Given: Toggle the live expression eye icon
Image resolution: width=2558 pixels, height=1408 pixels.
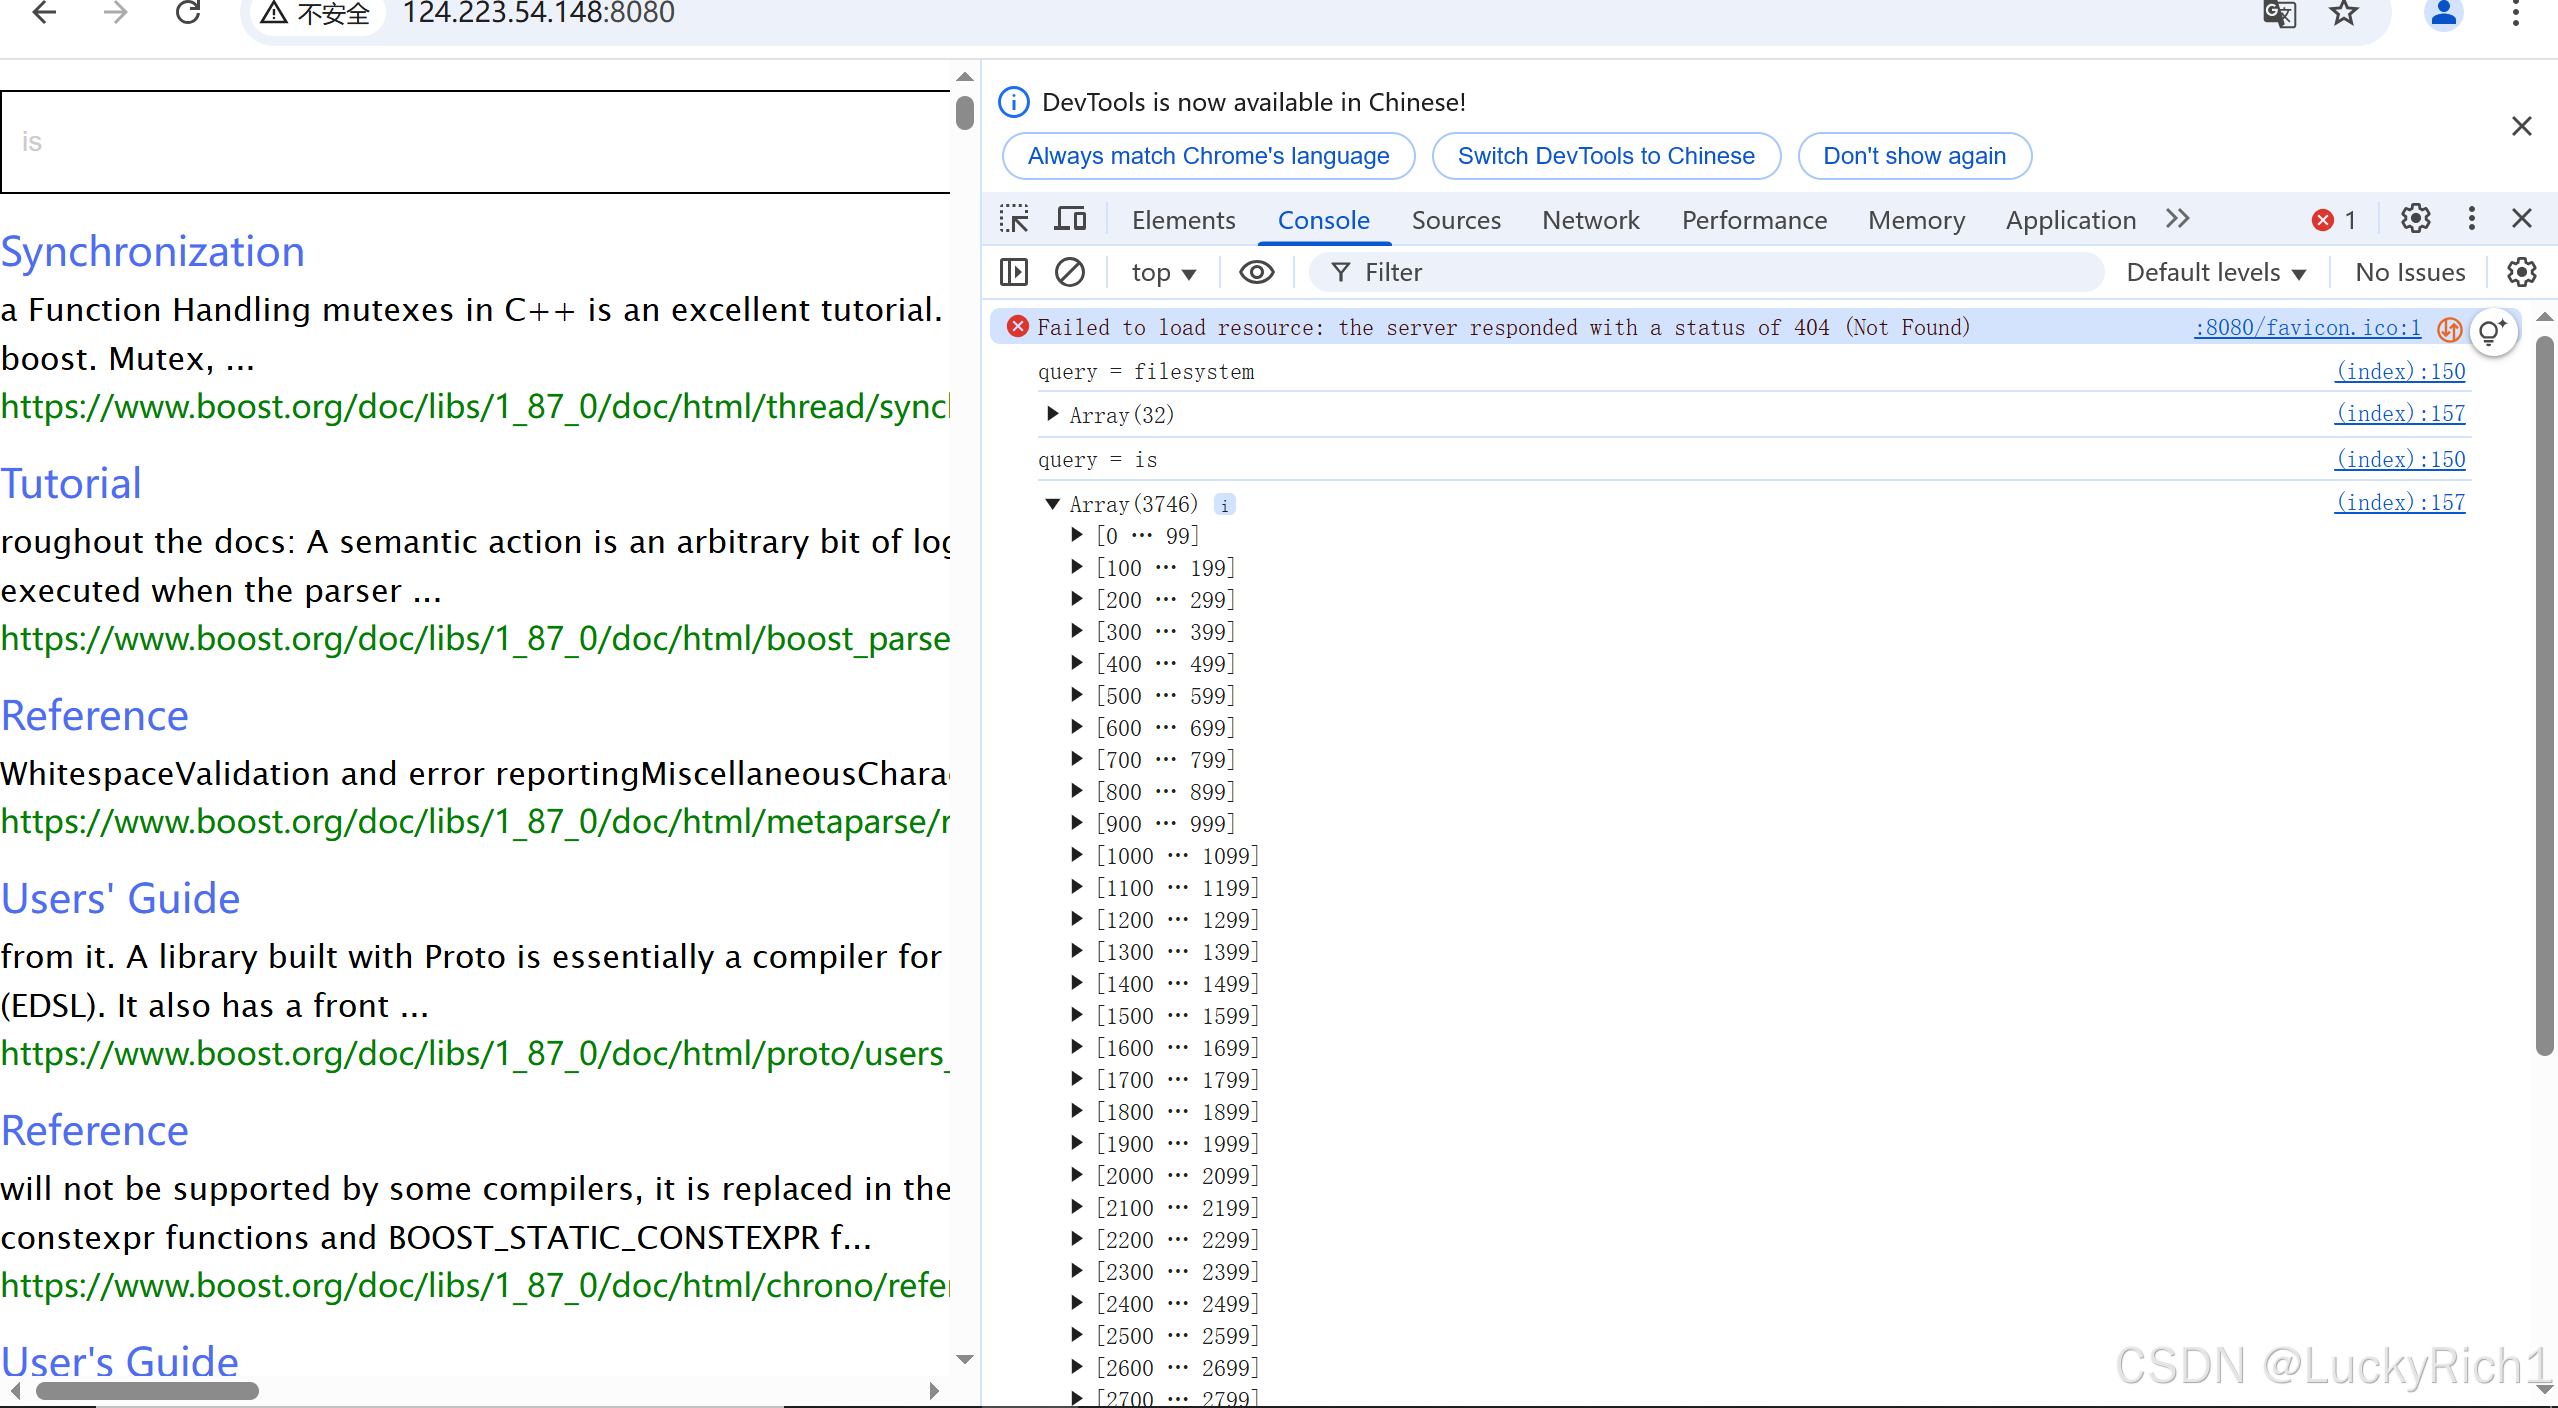Looking at the screenshot, I should pyautogui.click(x=1256, y=272).
